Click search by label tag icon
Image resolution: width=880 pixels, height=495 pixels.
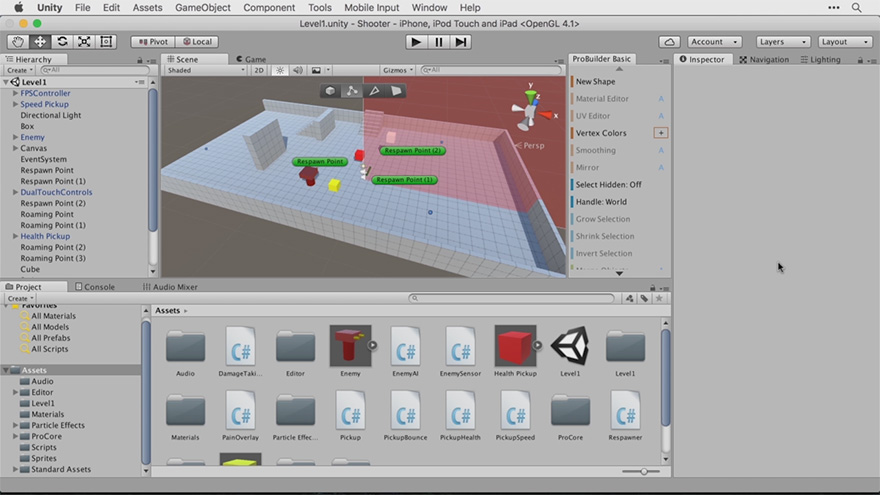644,299
